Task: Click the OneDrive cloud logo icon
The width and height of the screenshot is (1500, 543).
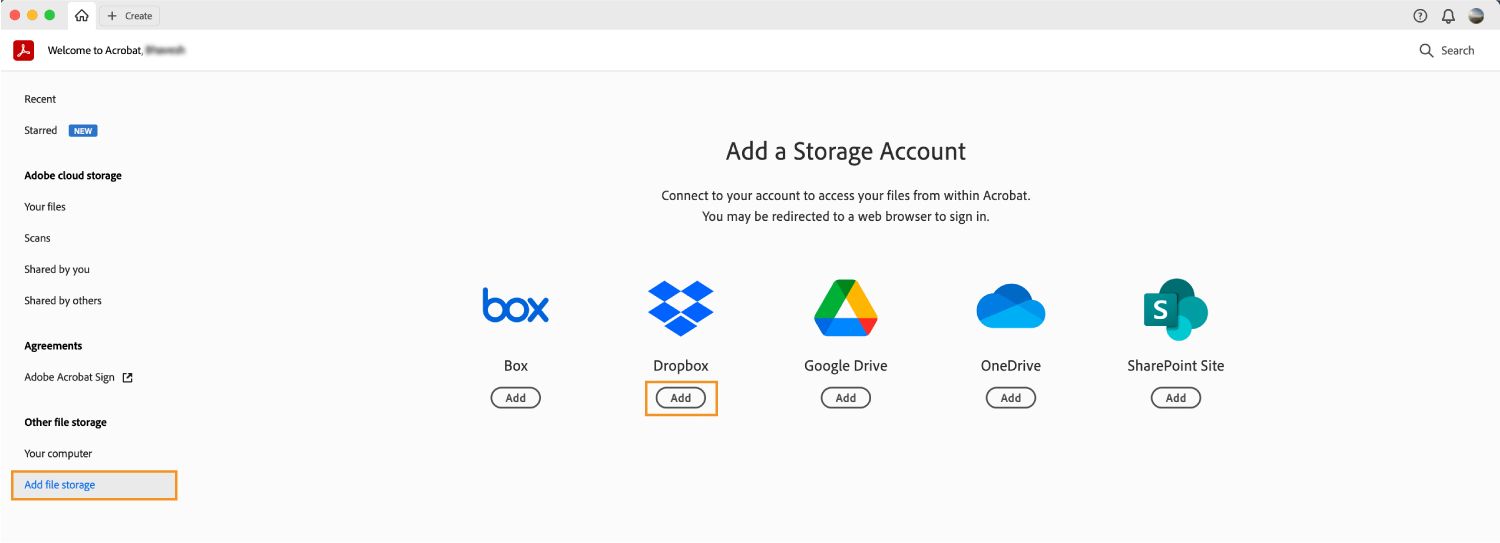Action: point(1011,307)
